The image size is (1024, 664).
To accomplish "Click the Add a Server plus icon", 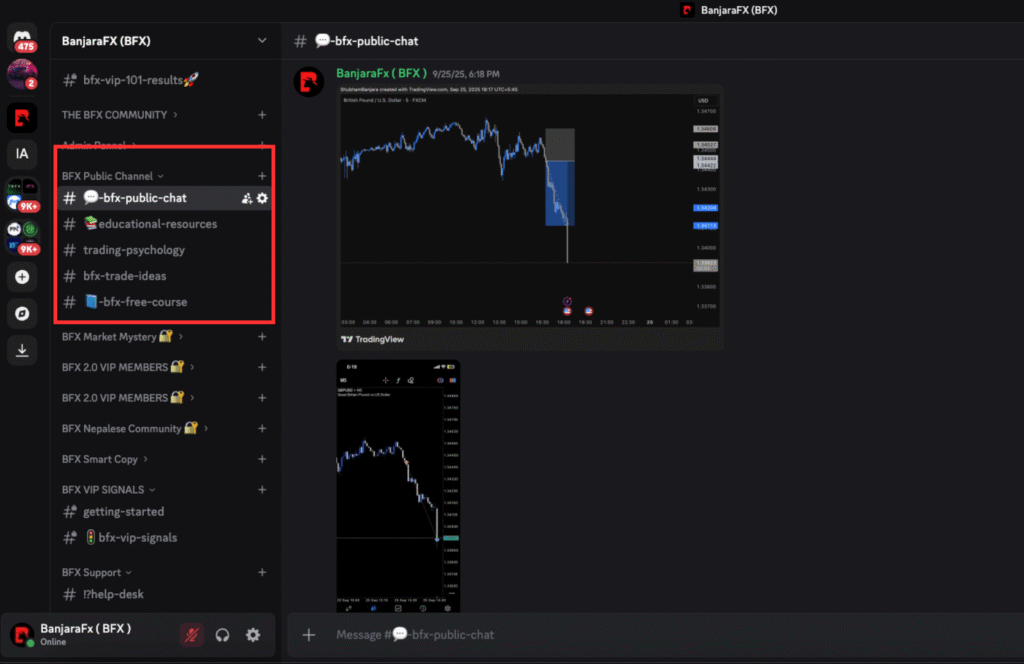I will point(22,277).
